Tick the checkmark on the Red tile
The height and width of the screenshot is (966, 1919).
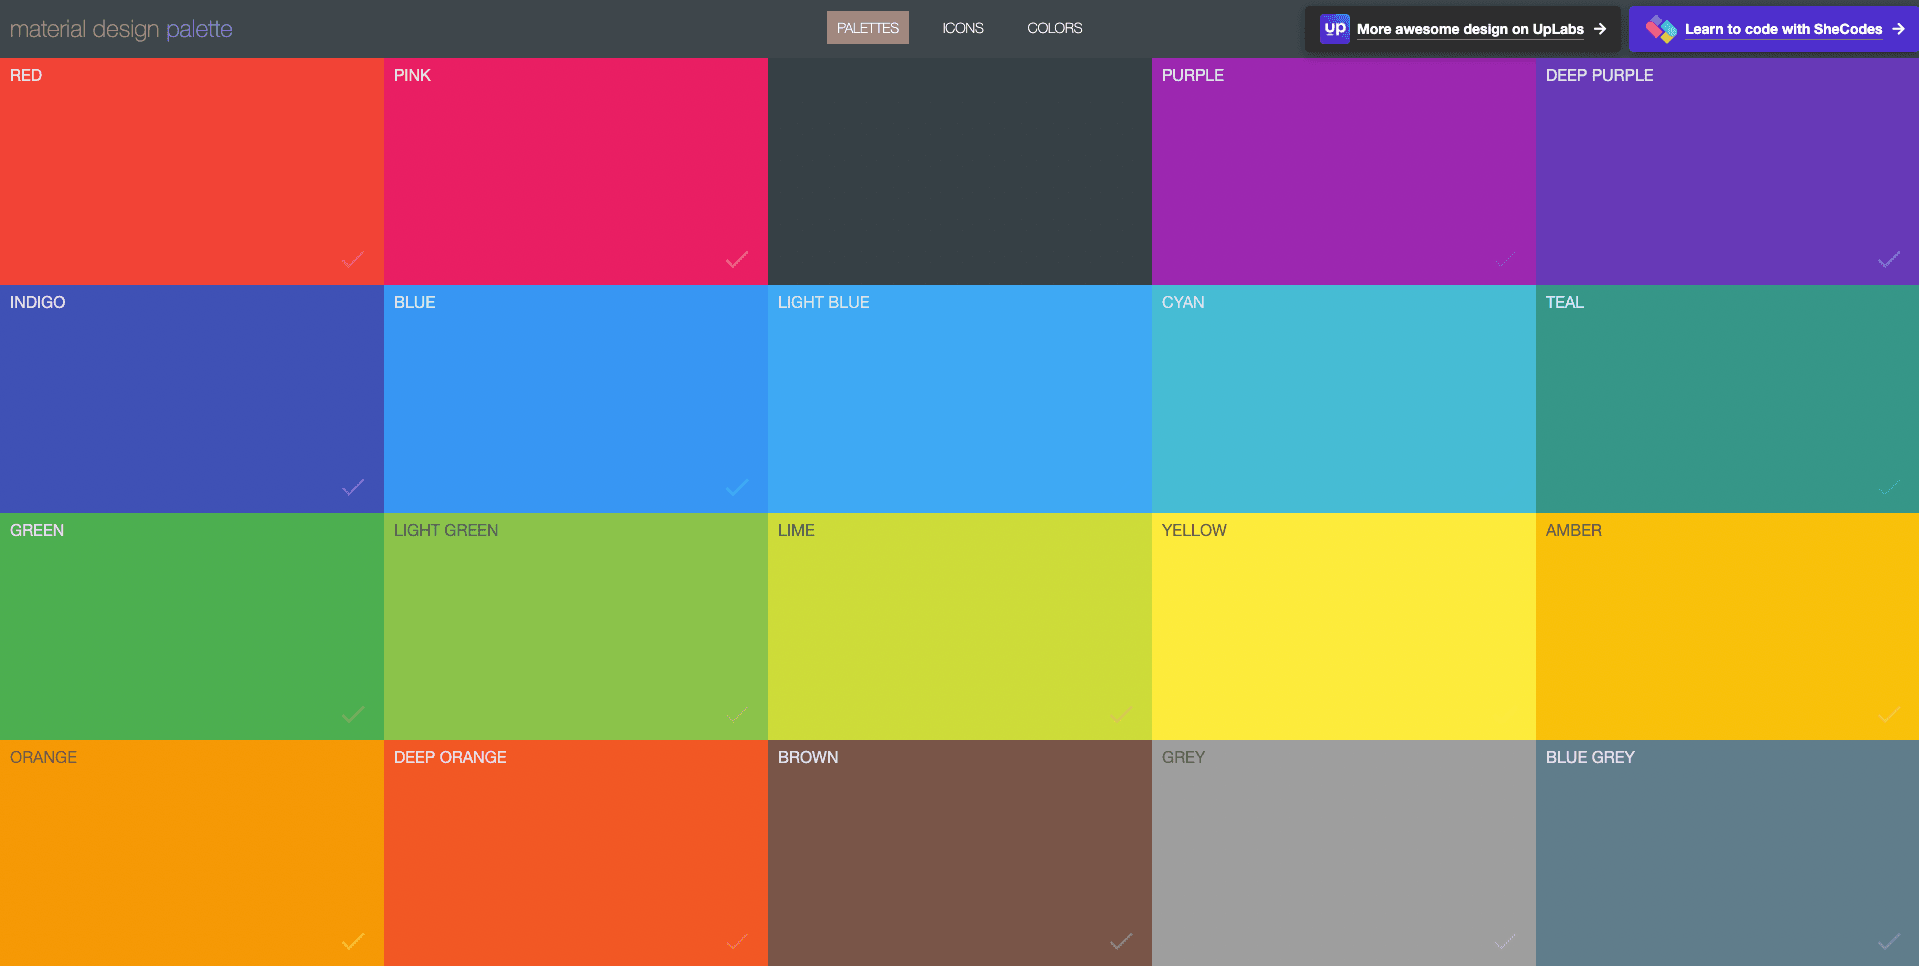(353, 260)
